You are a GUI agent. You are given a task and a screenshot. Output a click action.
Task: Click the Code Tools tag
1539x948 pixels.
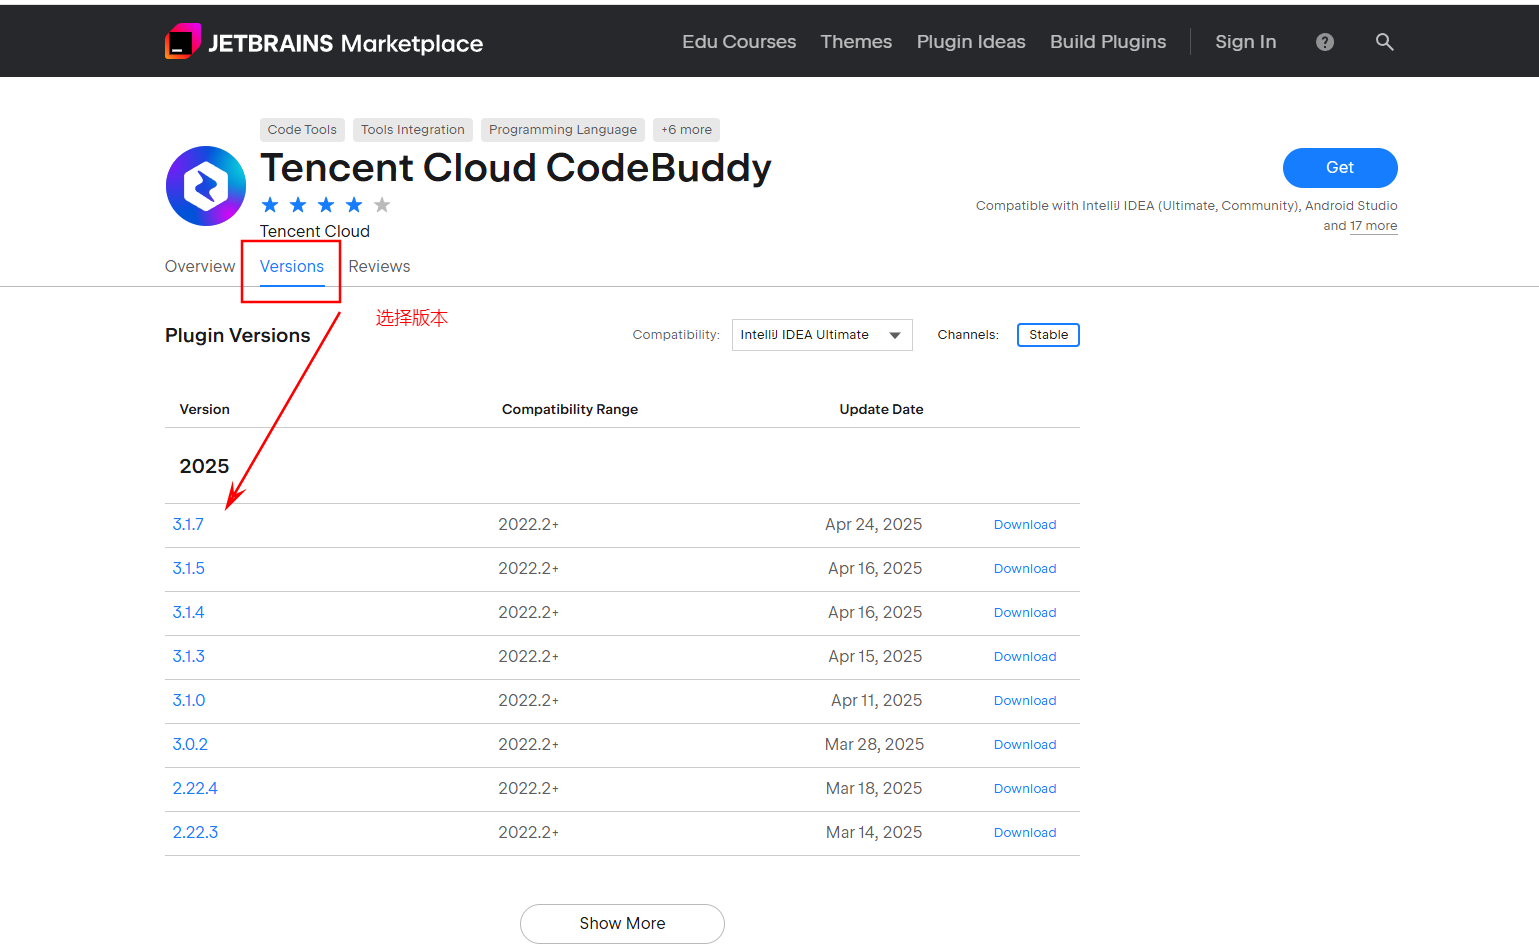pos(302,130)
